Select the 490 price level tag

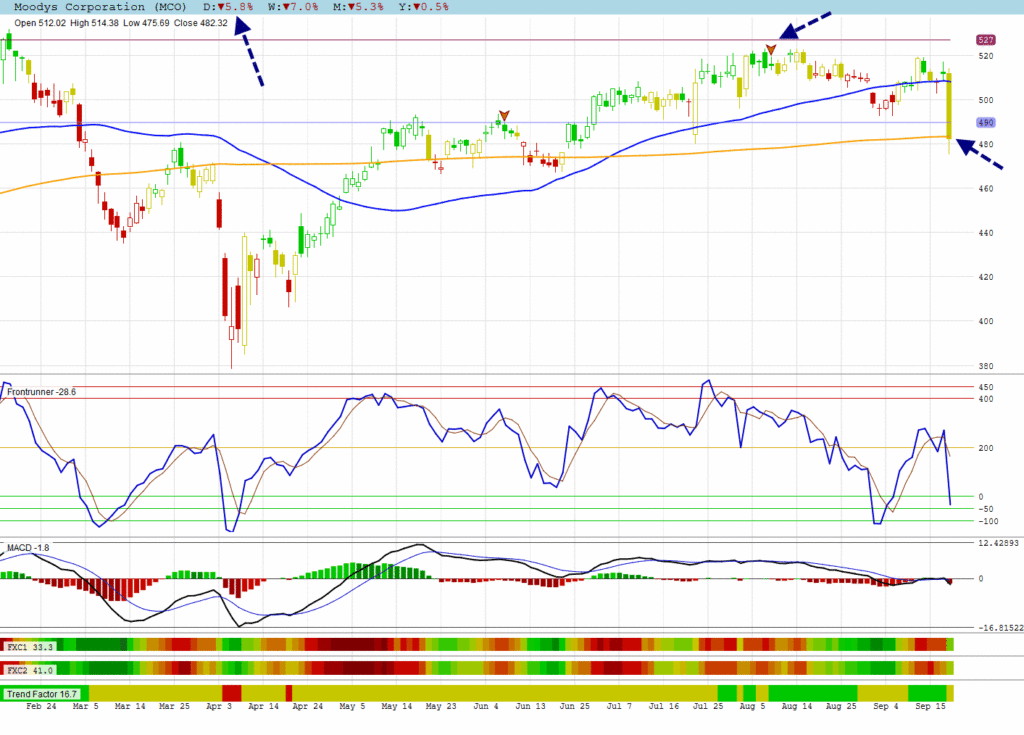(985, 122)
